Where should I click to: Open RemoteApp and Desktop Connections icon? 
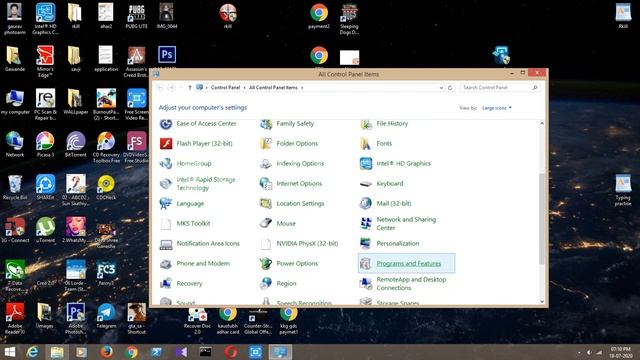click(x=366, y=284)
